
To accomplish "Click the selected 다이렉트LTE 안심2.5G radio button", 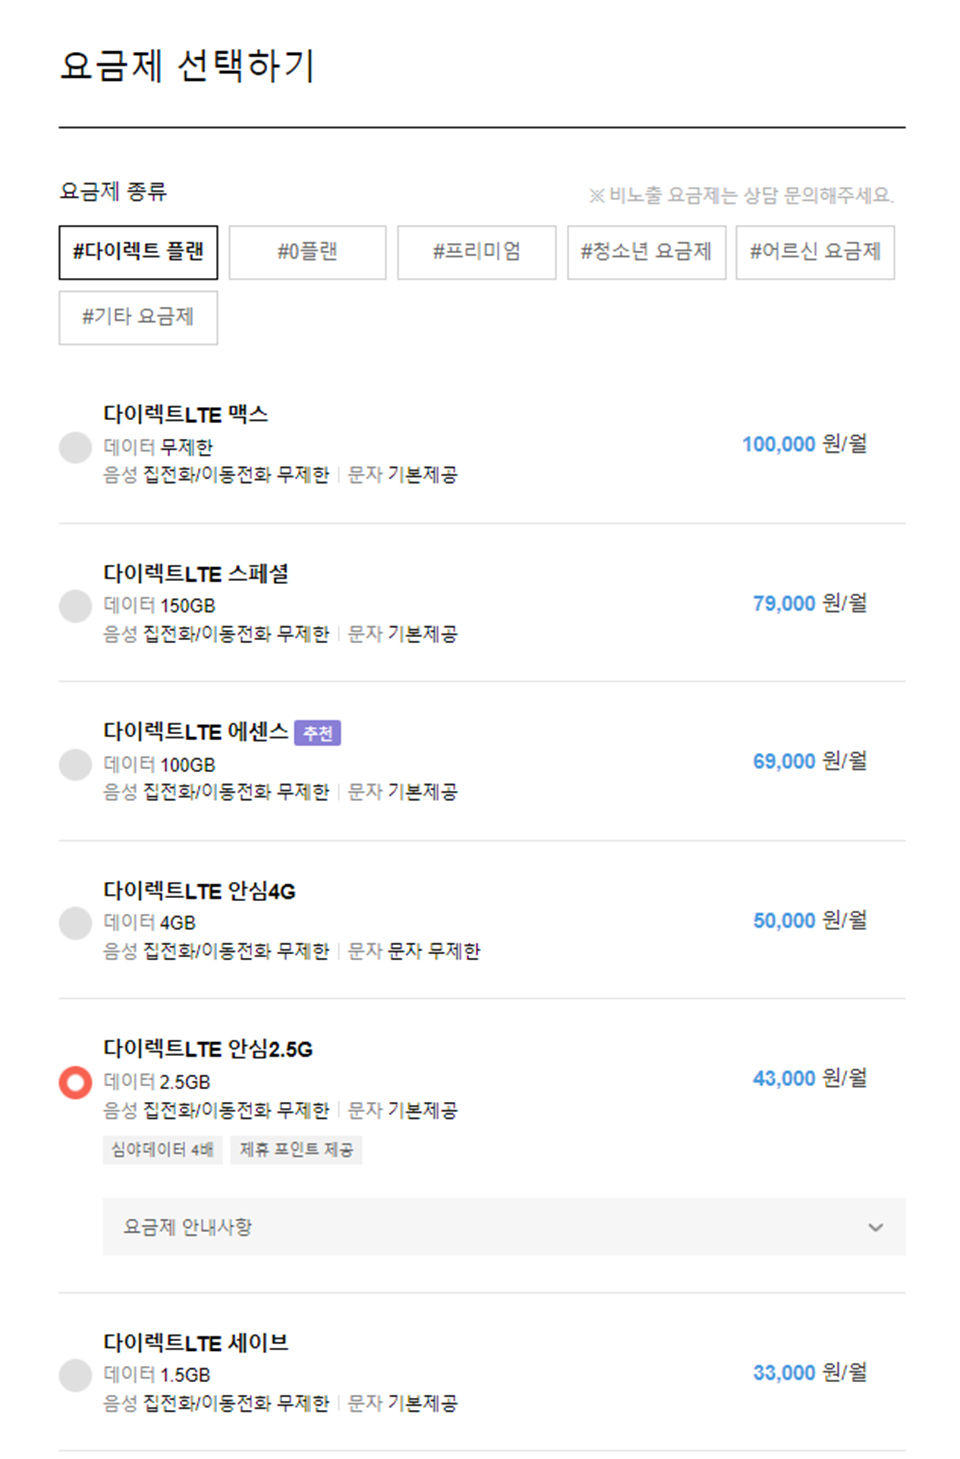I will point(74,1081).
